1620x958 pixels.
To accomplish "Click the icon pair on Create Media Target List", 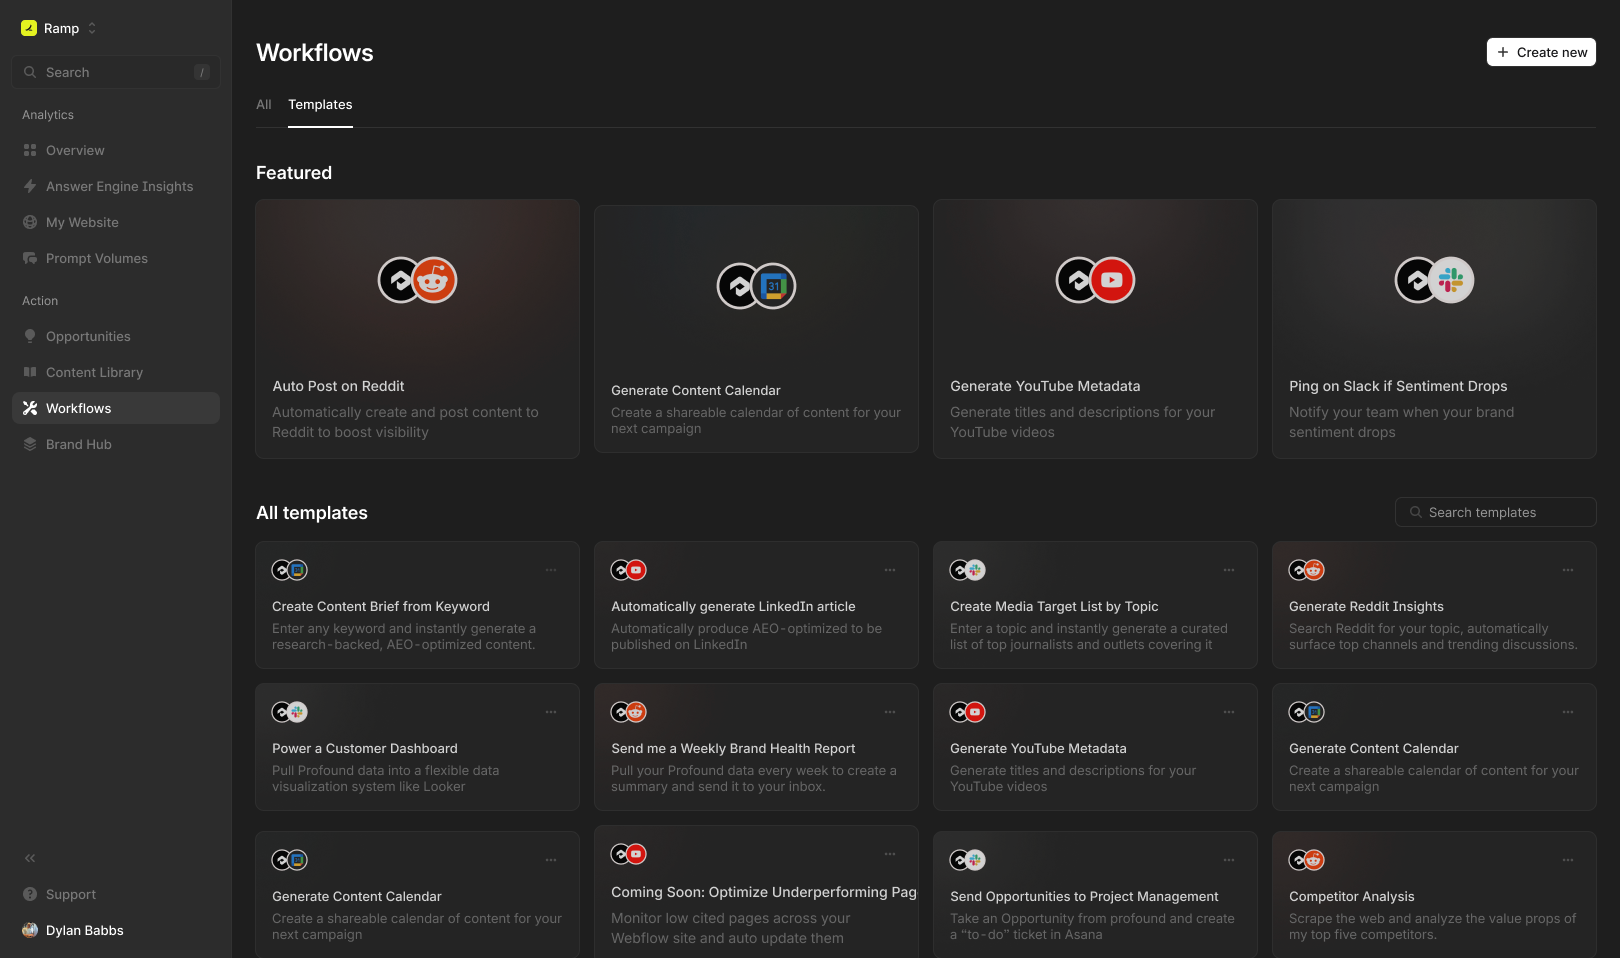I will click(967, 570).
